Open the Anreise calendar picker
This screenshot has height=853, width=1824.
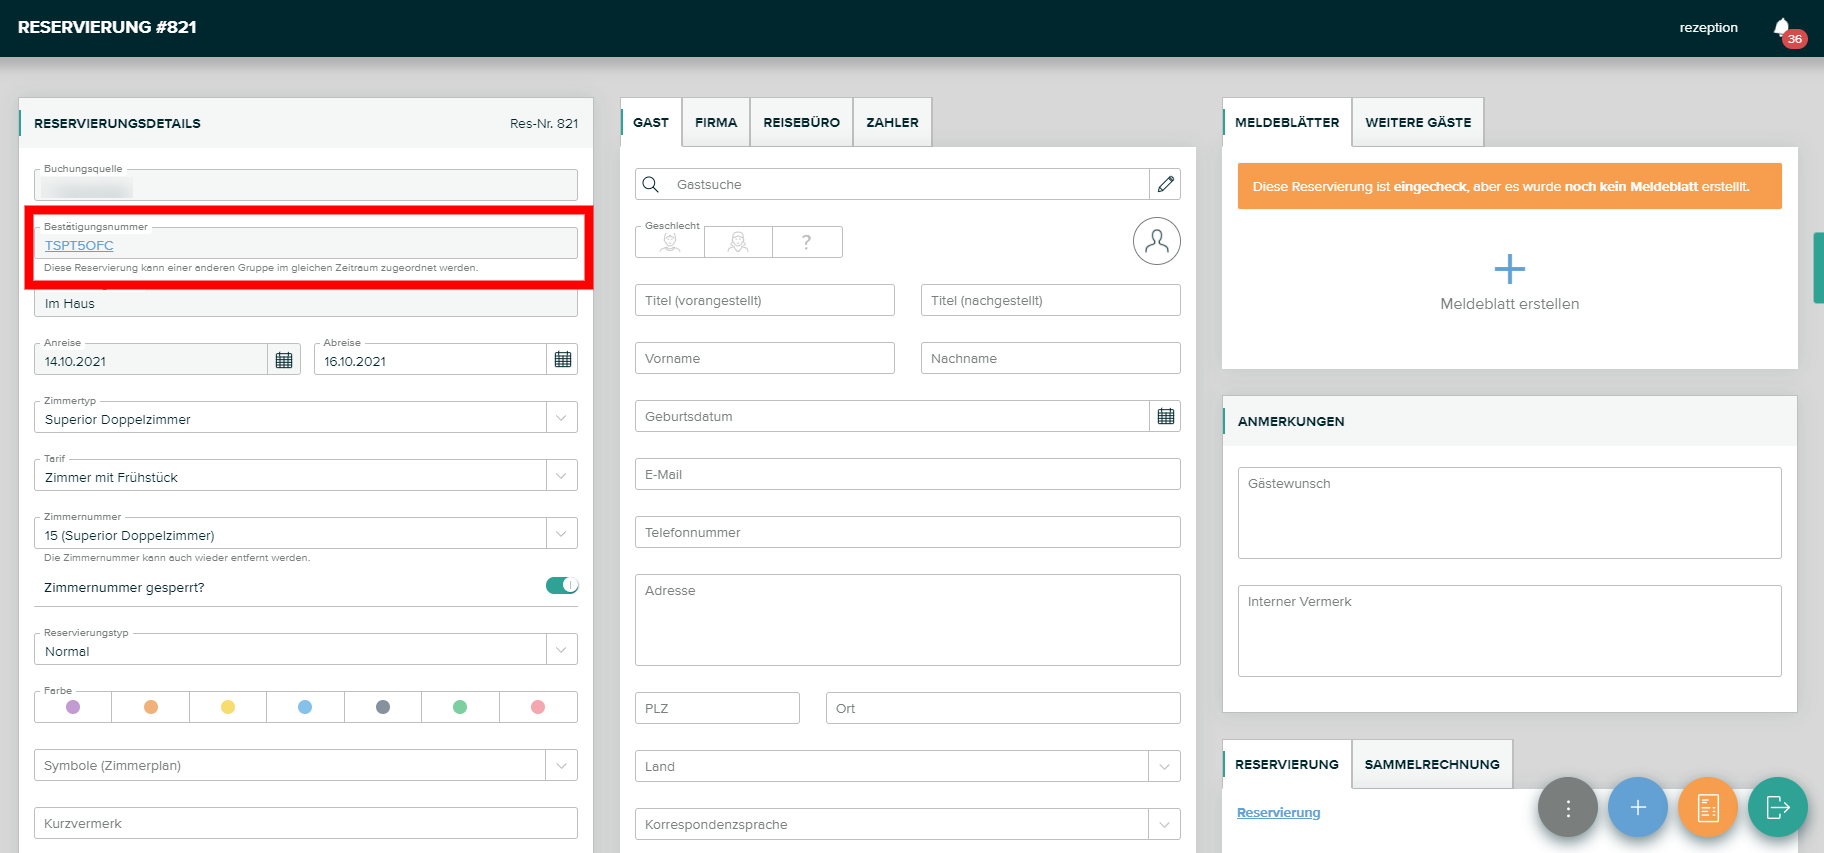[284, 360]
